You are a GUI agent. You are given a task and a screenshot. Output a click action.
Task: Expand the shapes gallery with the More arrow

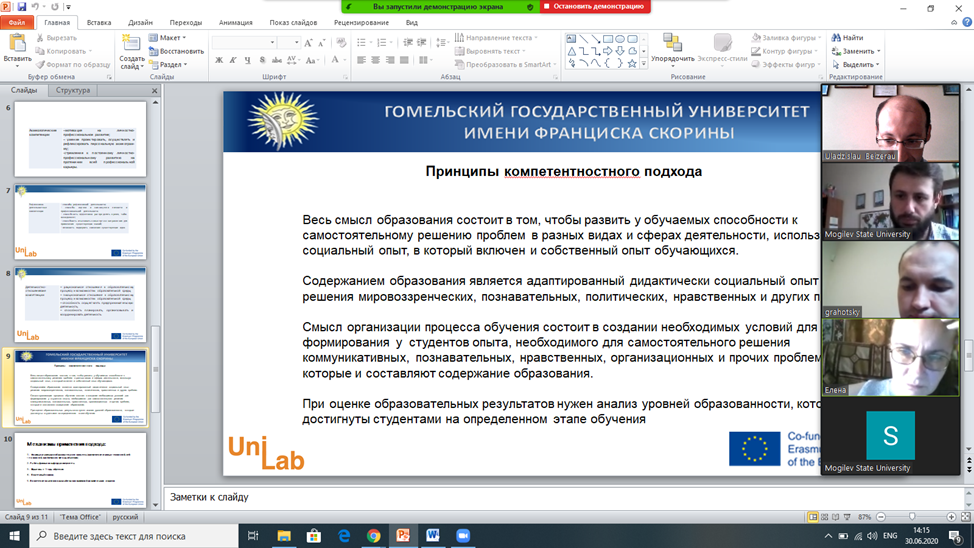644,64
